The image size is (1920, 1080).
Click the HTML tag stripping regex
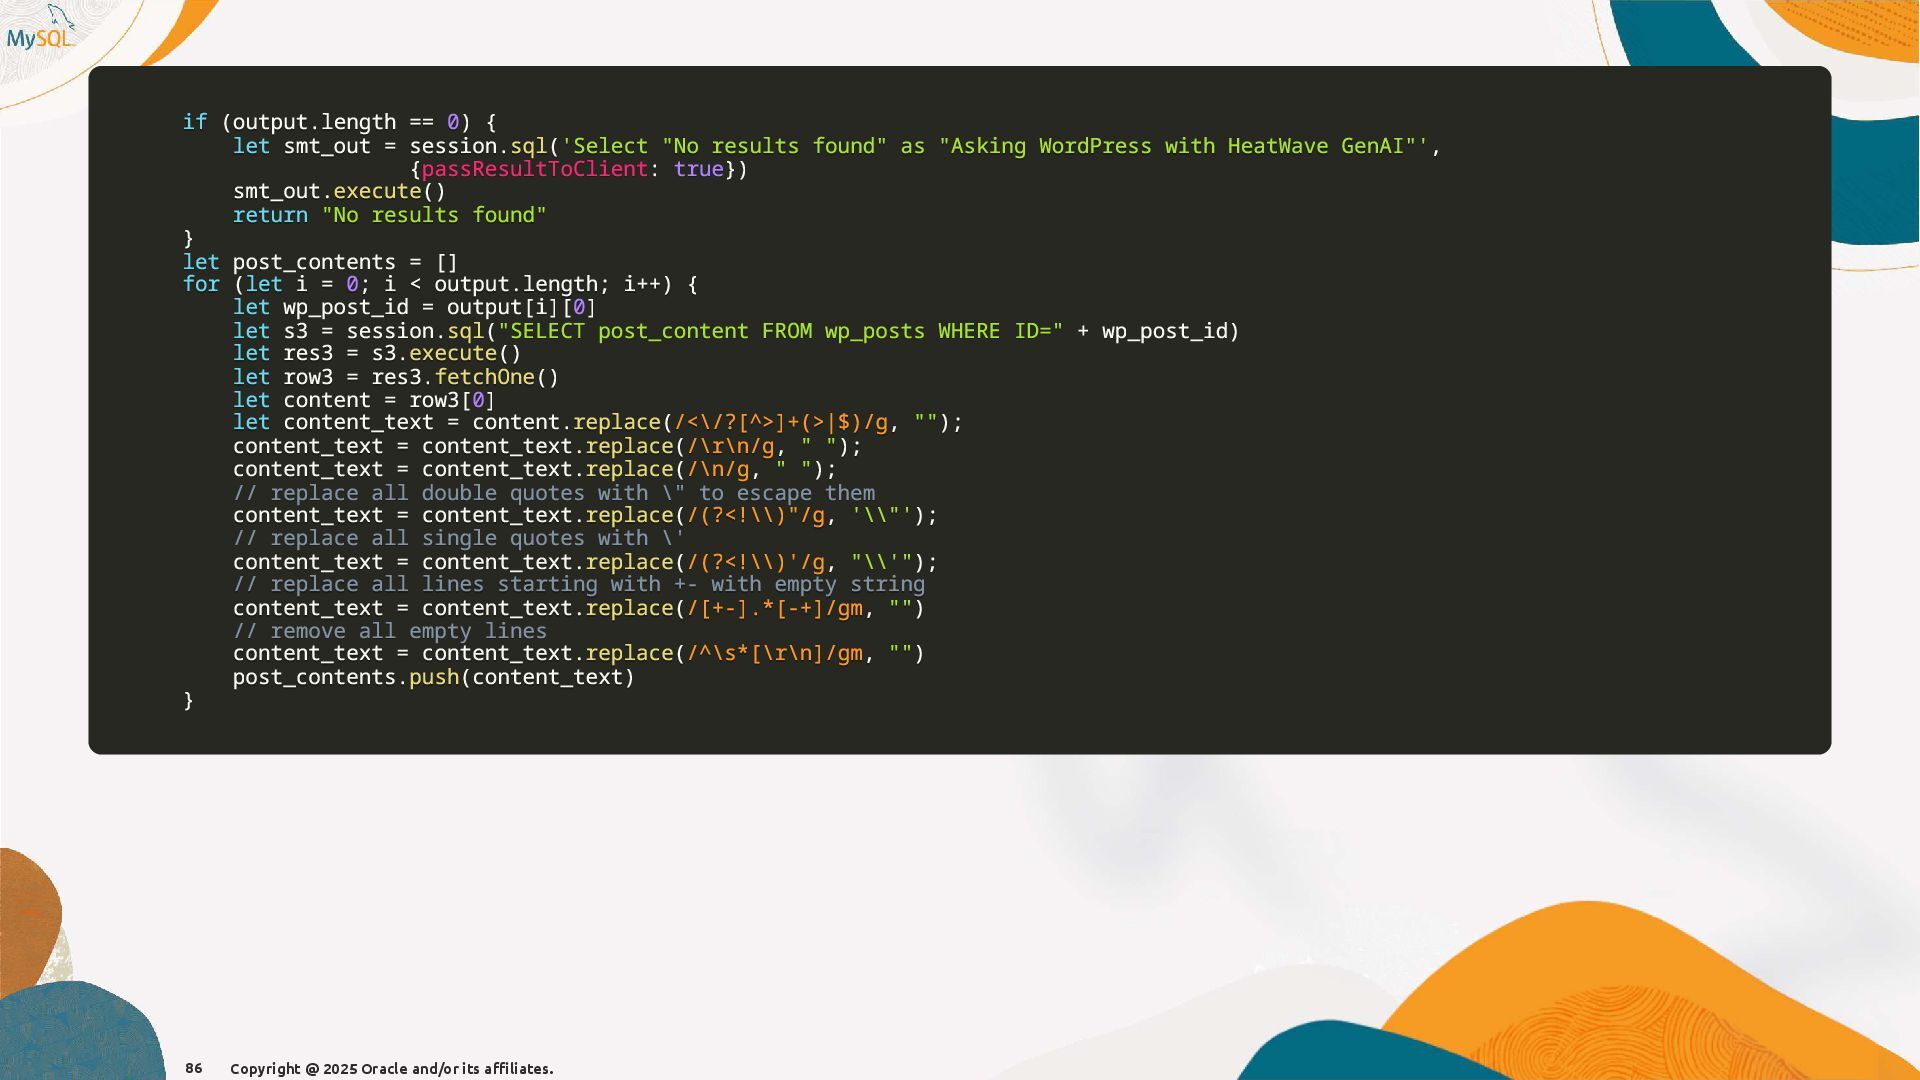pyautogui.click(x=781, y=422)
